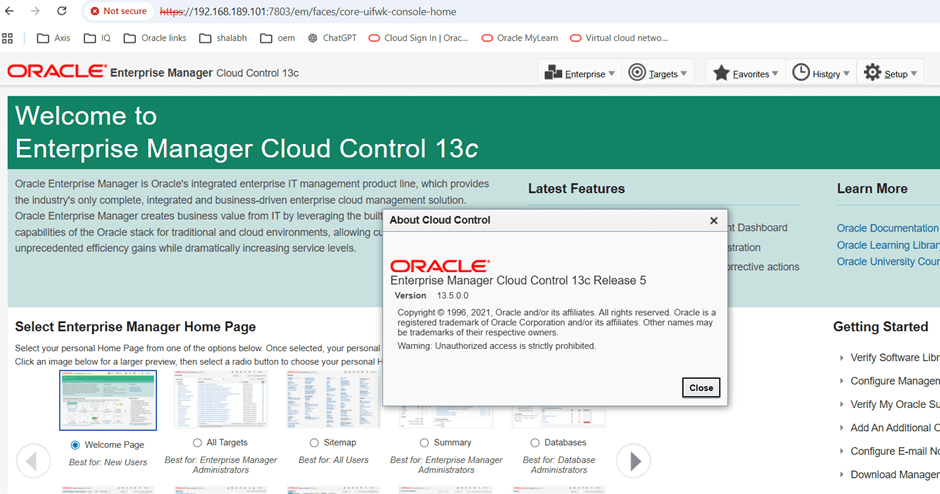This screenshot has height=494, width=940.
Task: Open the Enterprise dropdown menu
Action: click(578, 73)
